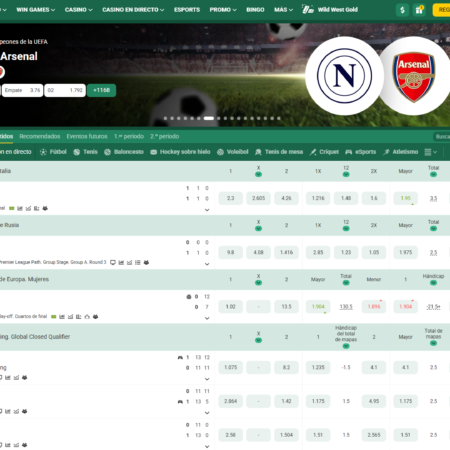Expand the MÁS menu
The height and width of the screenshot is (450, 450).
pyautogui.click(x=283, y=10)
